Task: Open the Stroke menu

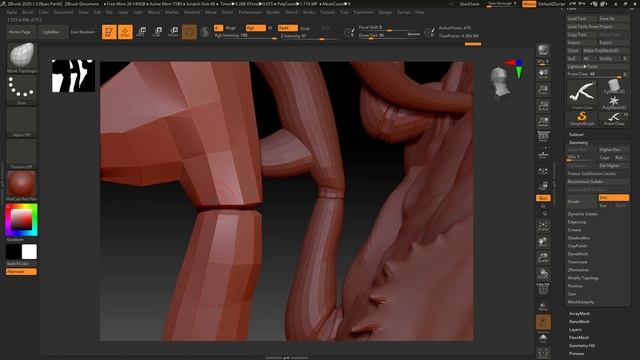Action: (309, 12)
